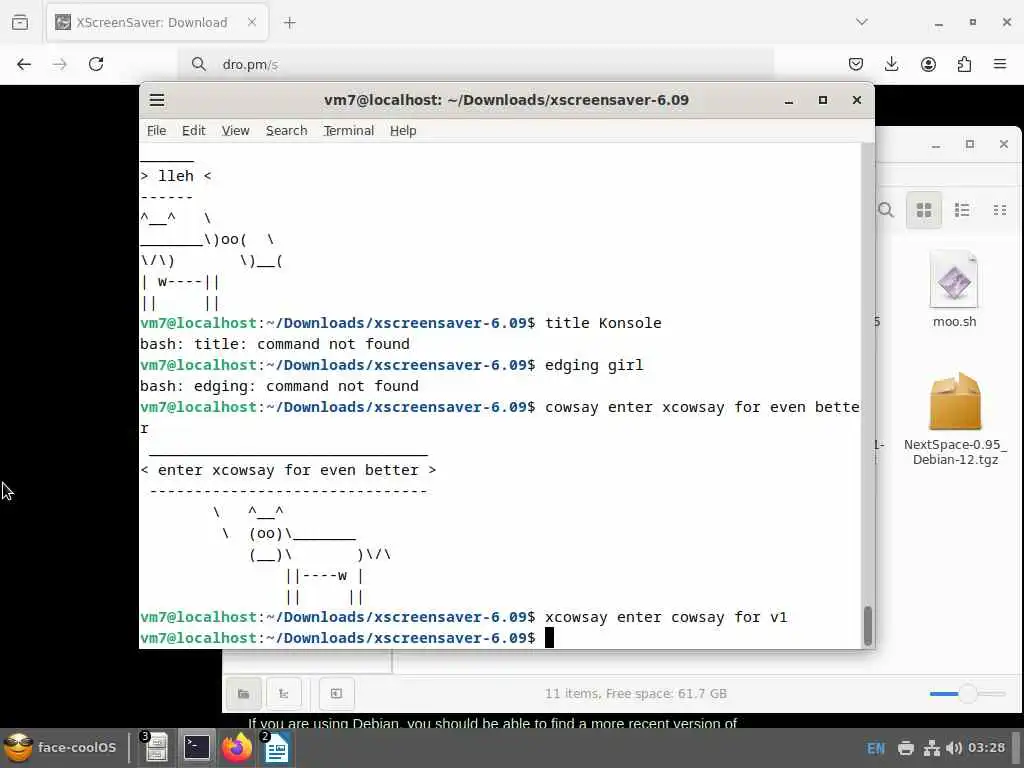Open the terminal taskbar icon
The height and width of the screenshot is (768, 1024).
(196, 748)
